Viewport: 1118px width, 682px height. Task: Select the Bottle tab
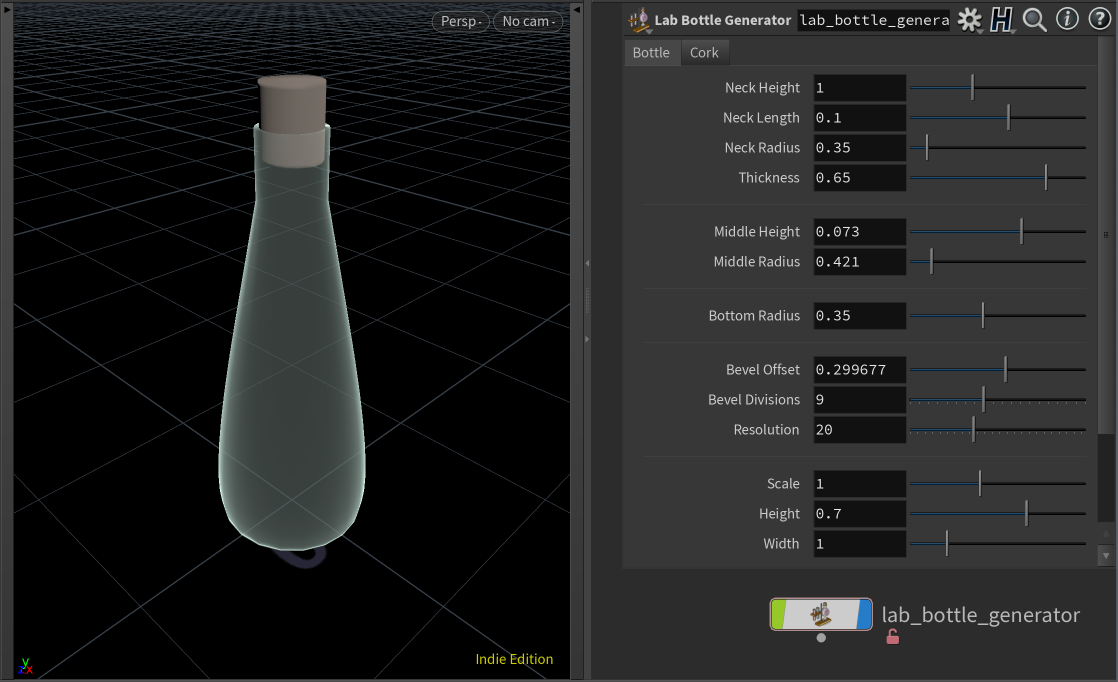tap(651, 52)
